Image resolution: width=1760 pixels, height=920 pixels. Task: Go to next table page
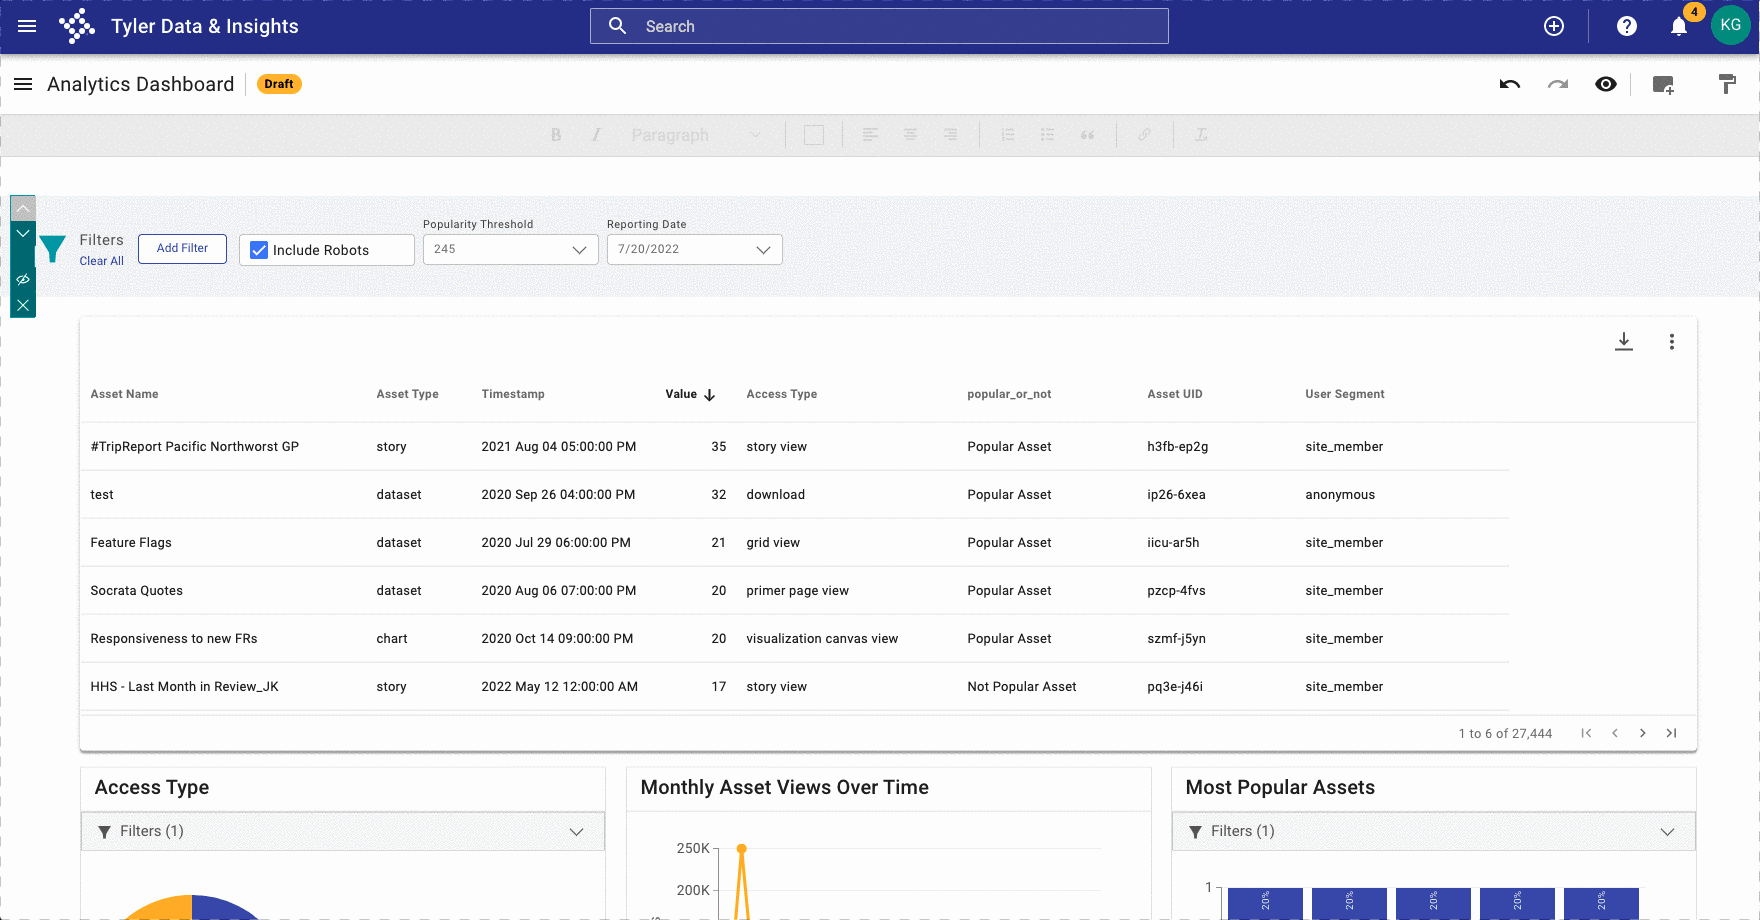tap(1642, 733)
